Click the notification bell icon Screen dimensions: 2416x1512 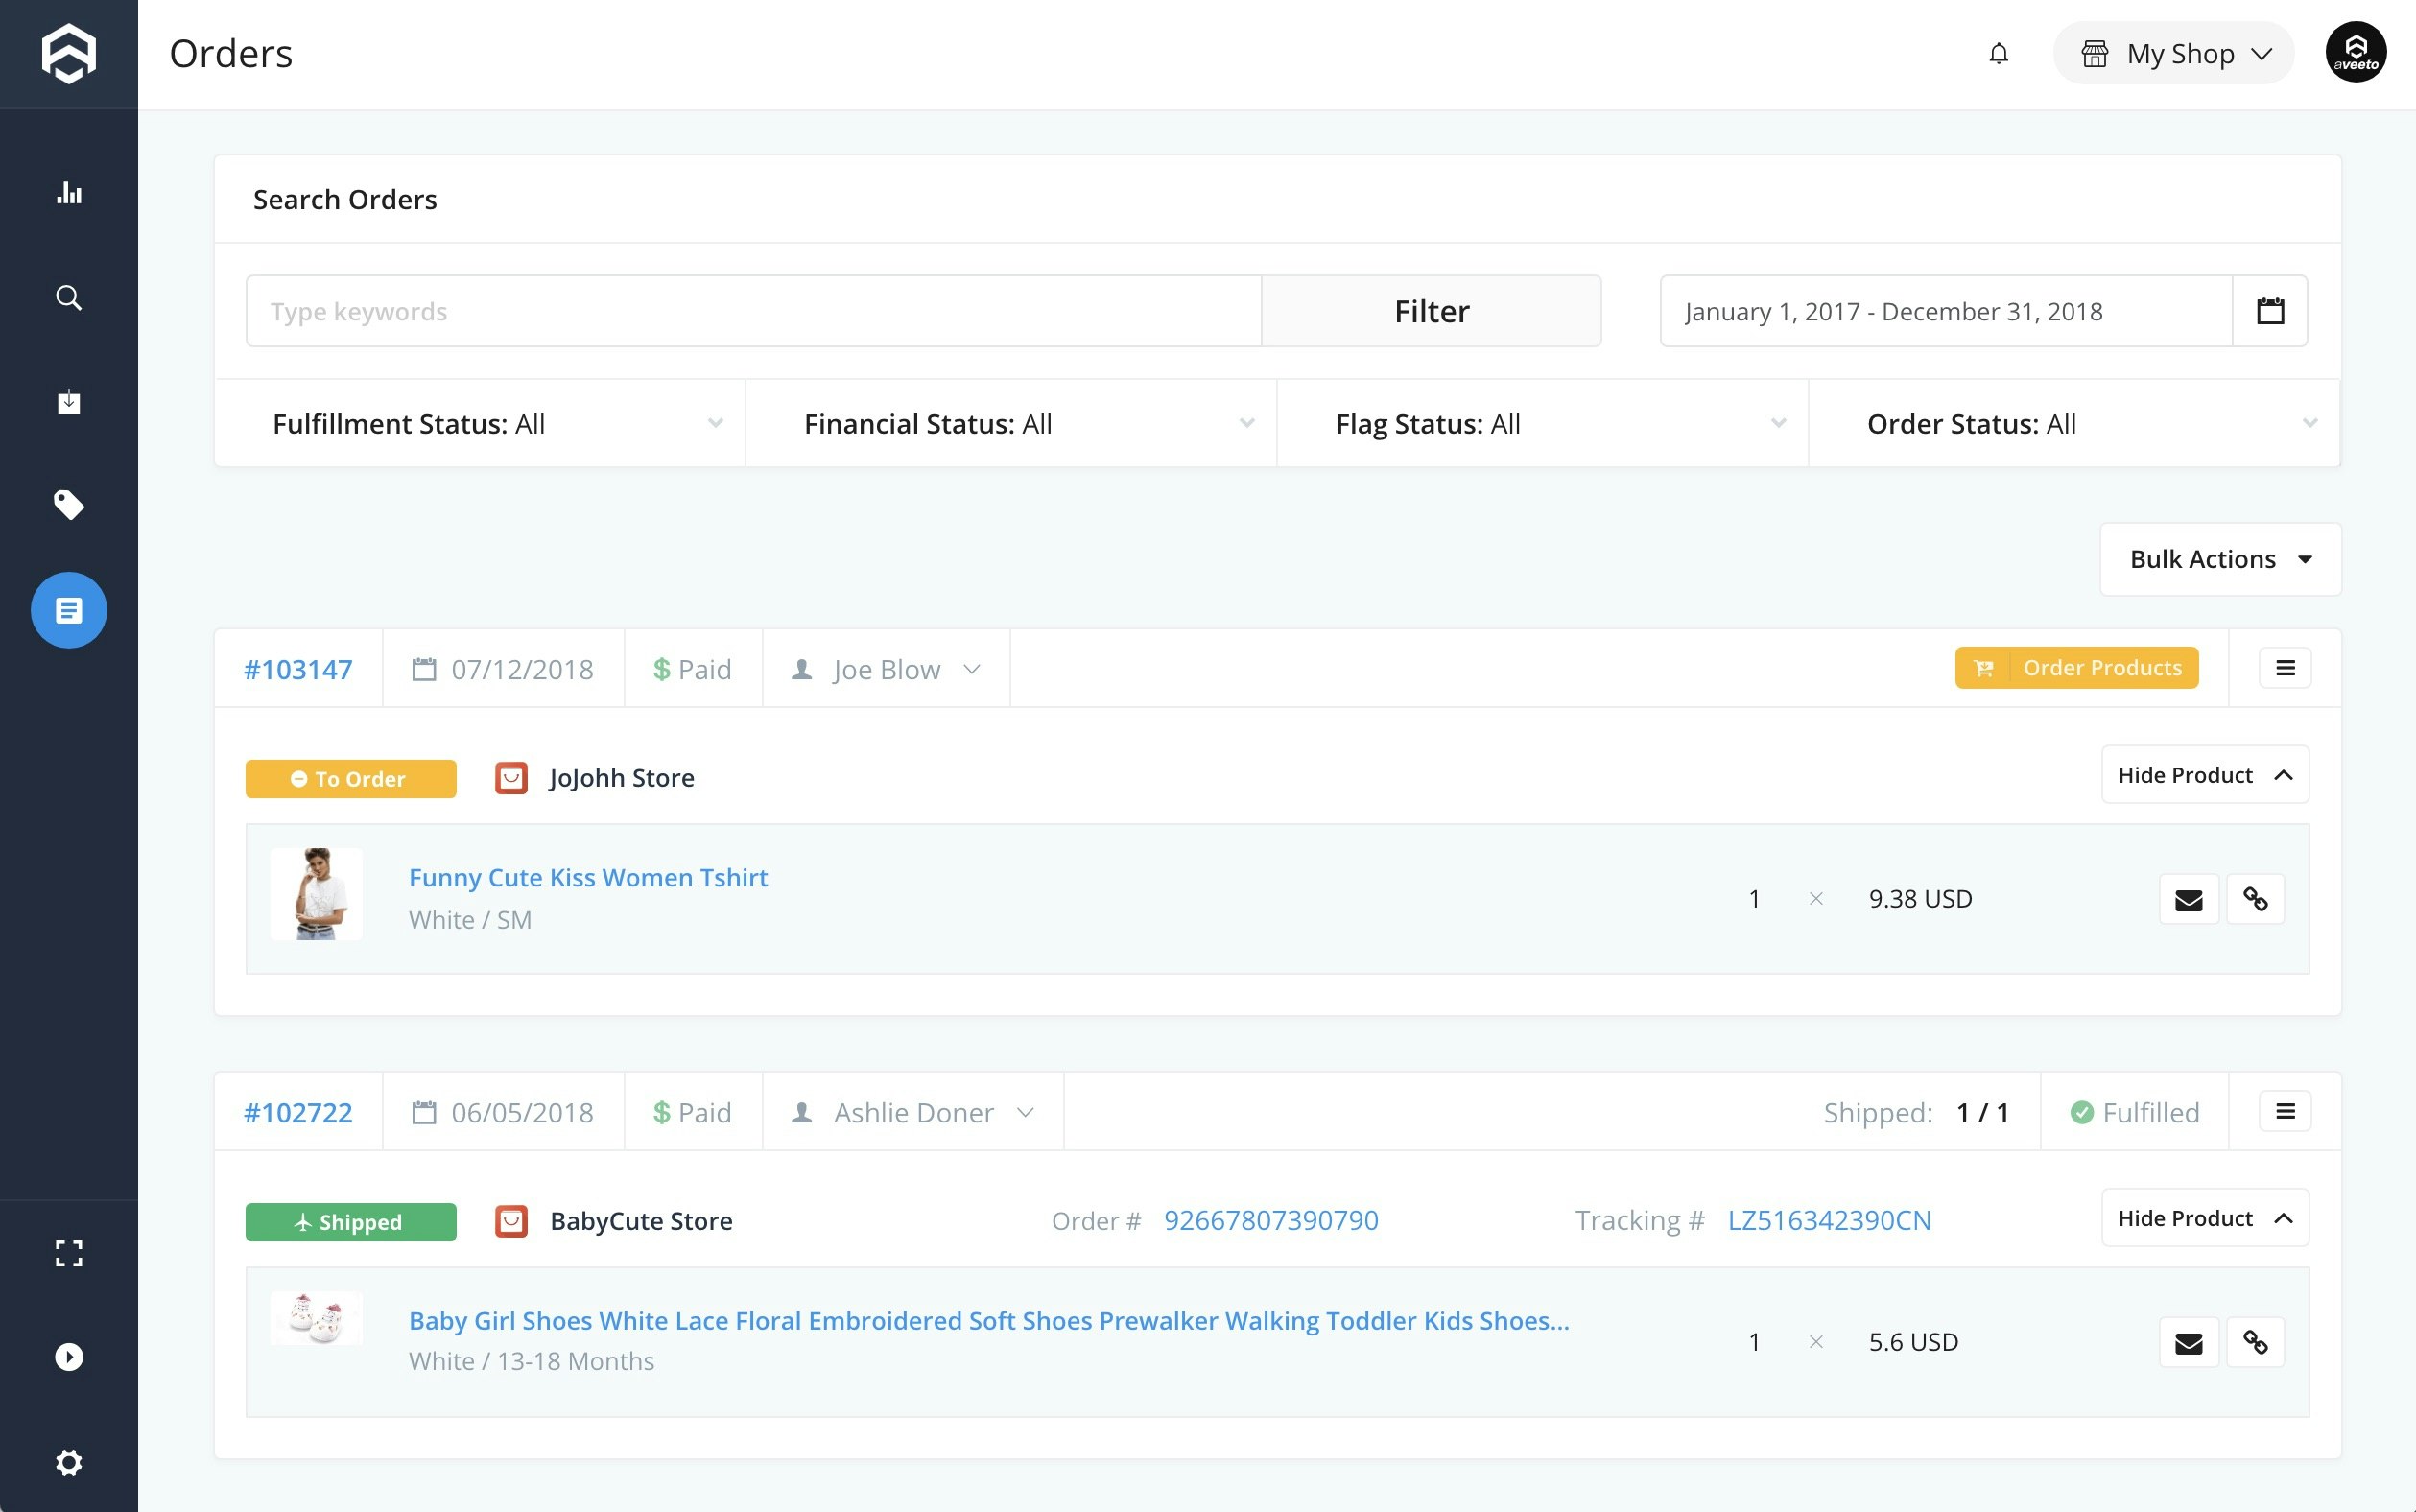1998,54
